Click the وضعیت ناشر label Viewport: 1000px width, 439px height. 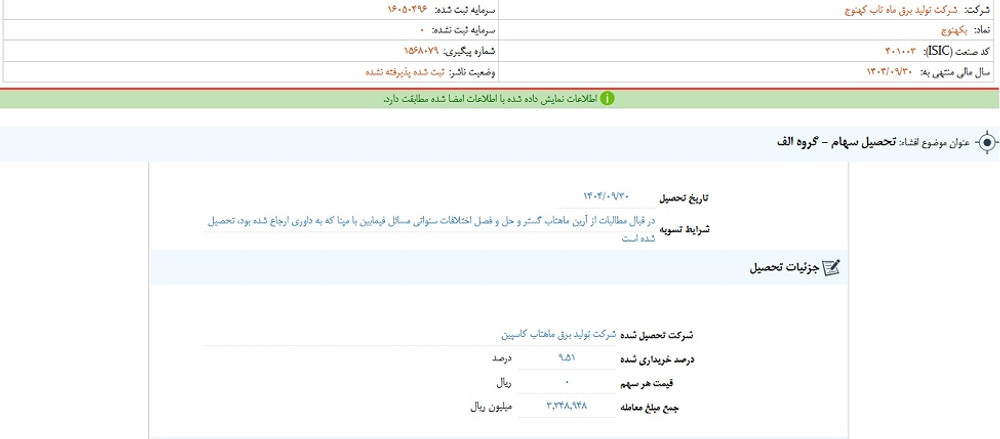(x=472, y=72)
